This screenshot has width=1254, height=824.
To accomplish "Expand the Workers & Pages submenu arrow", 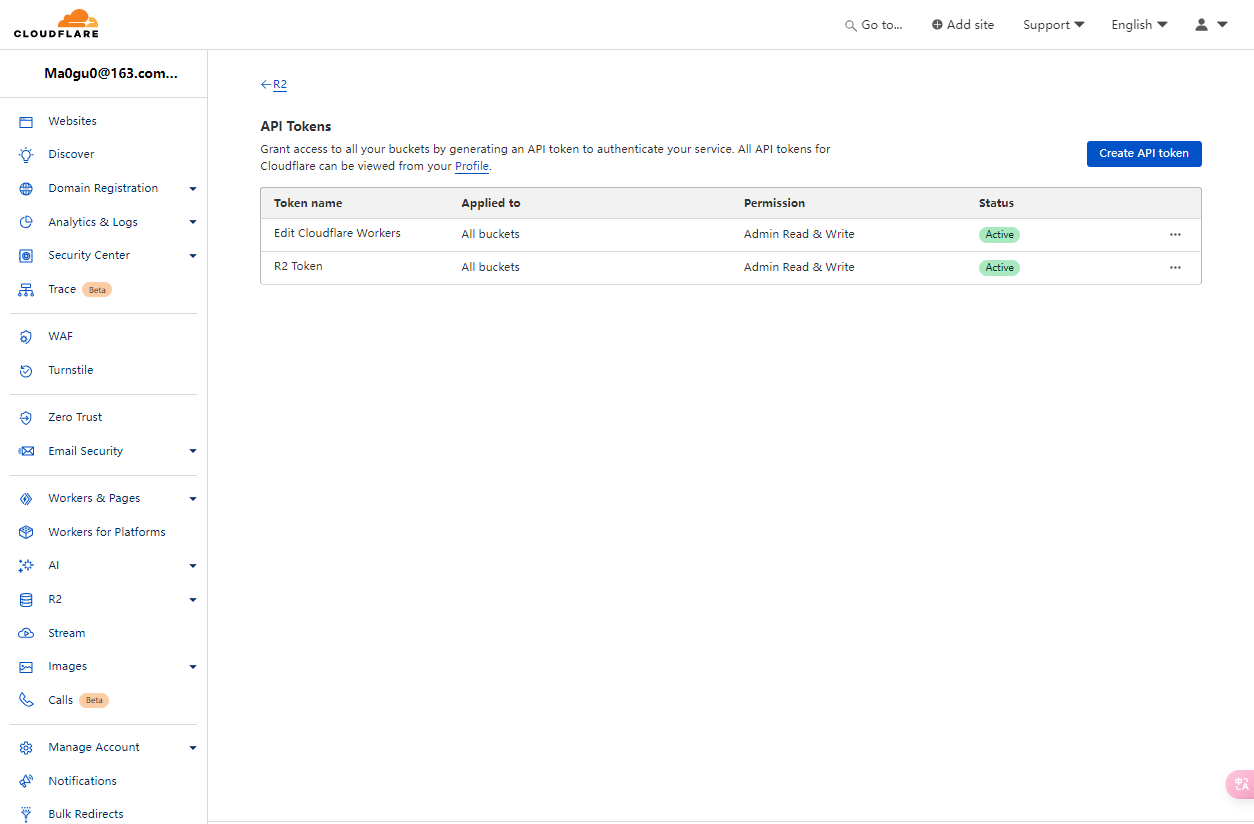I will coord(193,499).
